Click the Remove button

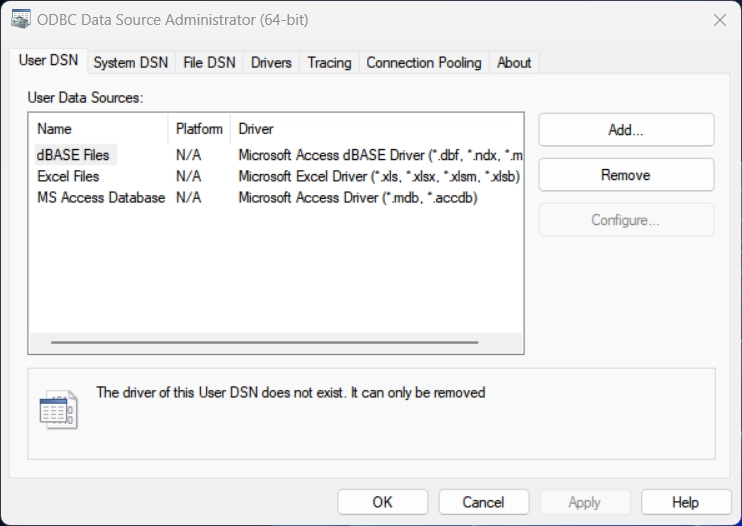pyautogui.click(x=626, y=175)
